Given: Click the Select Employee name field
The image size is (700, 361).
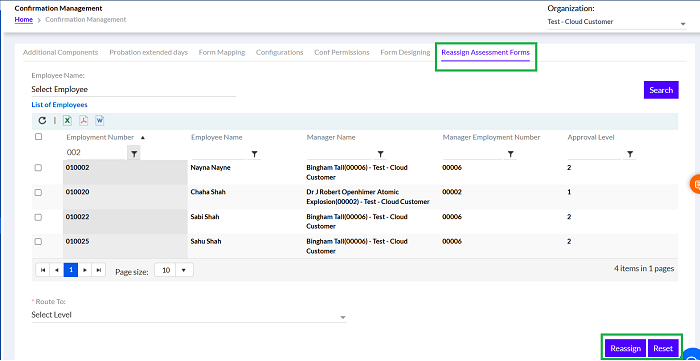Looking at the screenshot, I should tap(133, 89).
